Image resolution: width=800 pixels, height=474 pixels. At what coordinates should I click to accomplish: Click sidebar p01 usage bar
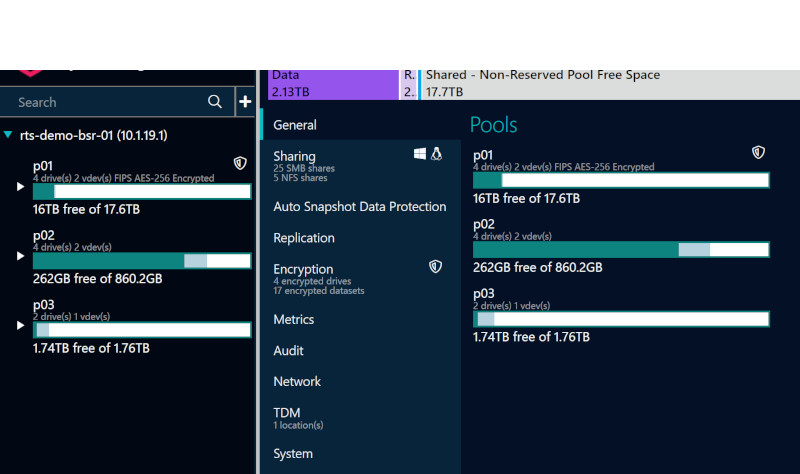click(x=142, y=191)
